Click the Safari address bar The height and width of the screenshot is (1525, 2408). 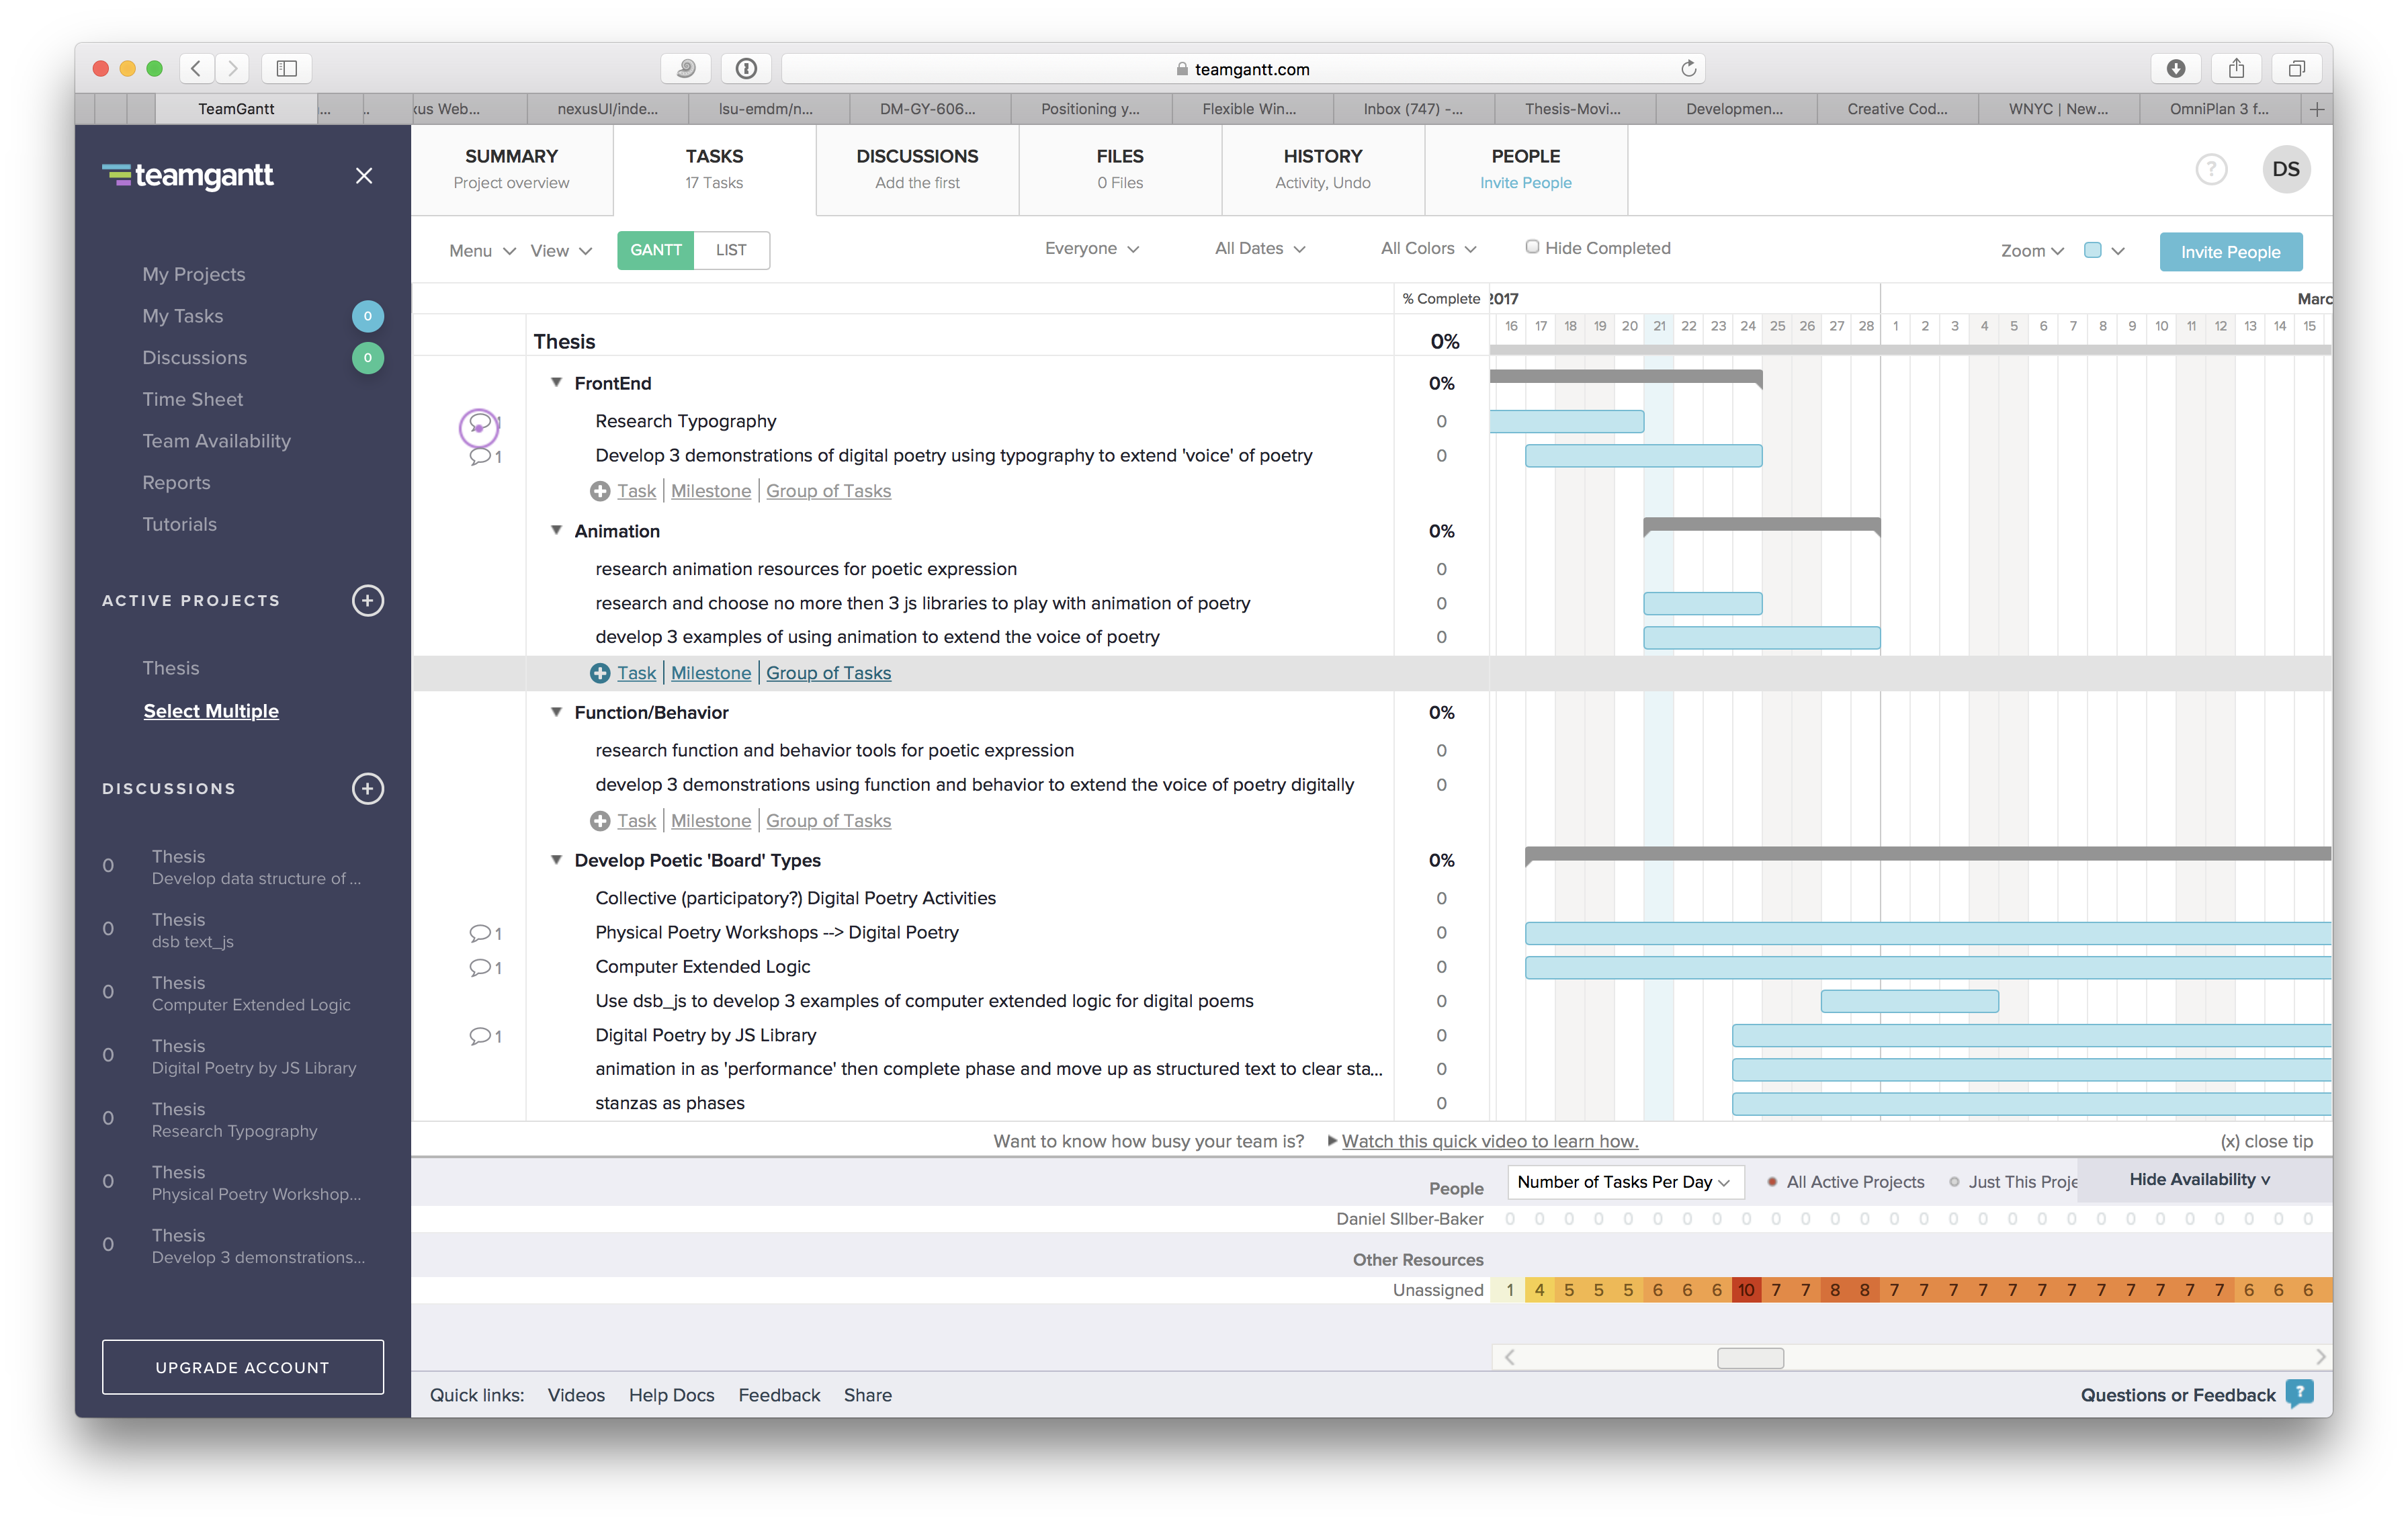coord(1243,68)
